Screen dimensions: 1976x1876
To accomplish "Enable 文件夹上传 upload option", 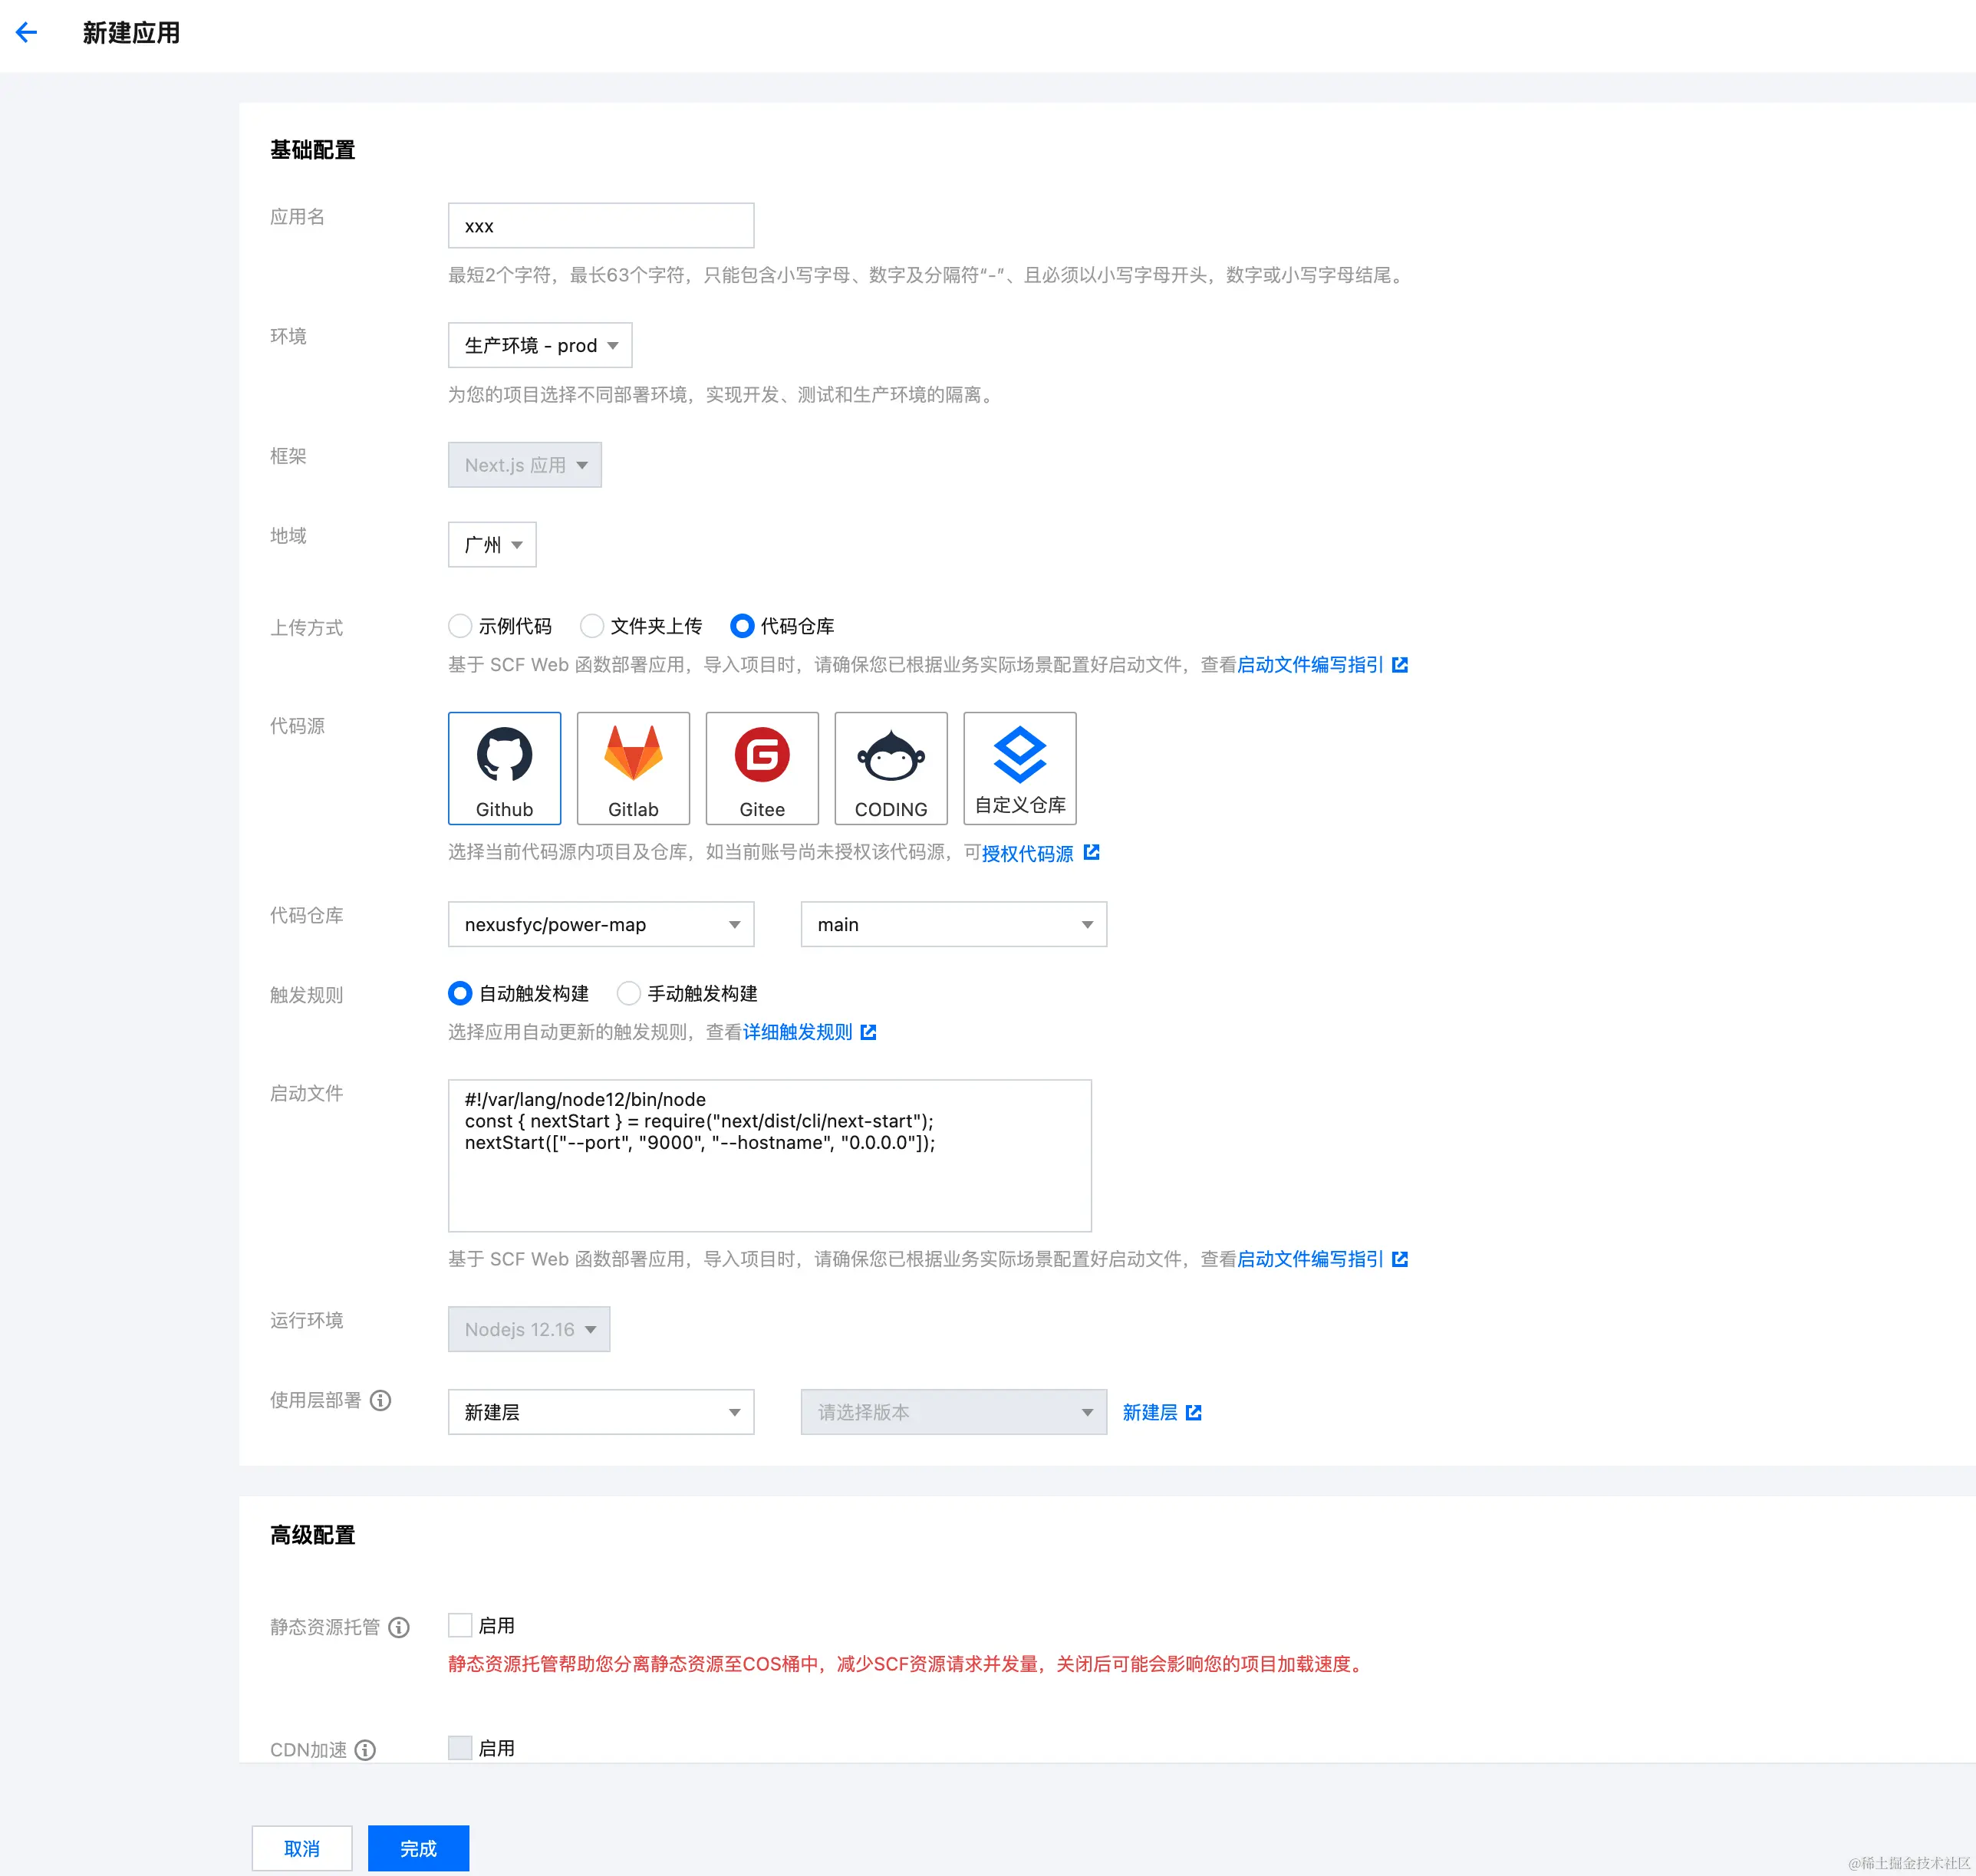I will tap(592, 625).
